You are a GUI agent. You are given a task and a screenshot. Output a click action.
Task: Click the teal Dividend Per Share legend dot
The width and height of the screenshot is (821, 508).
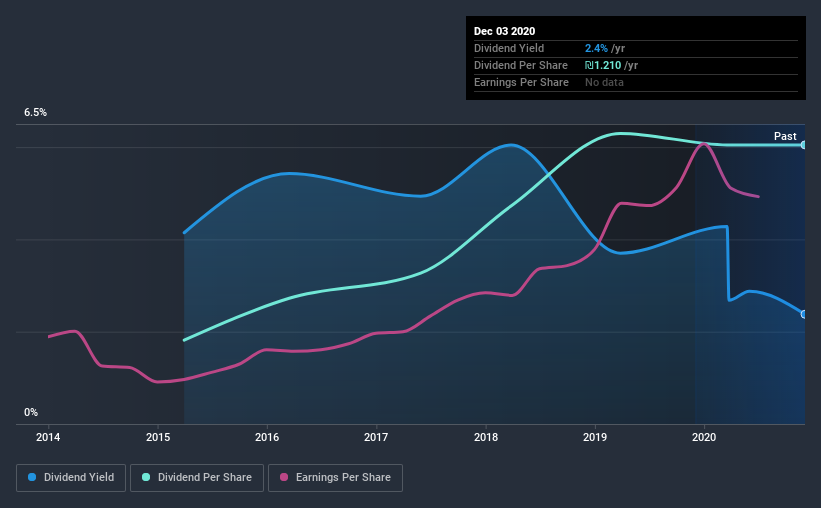click(146, 477)
